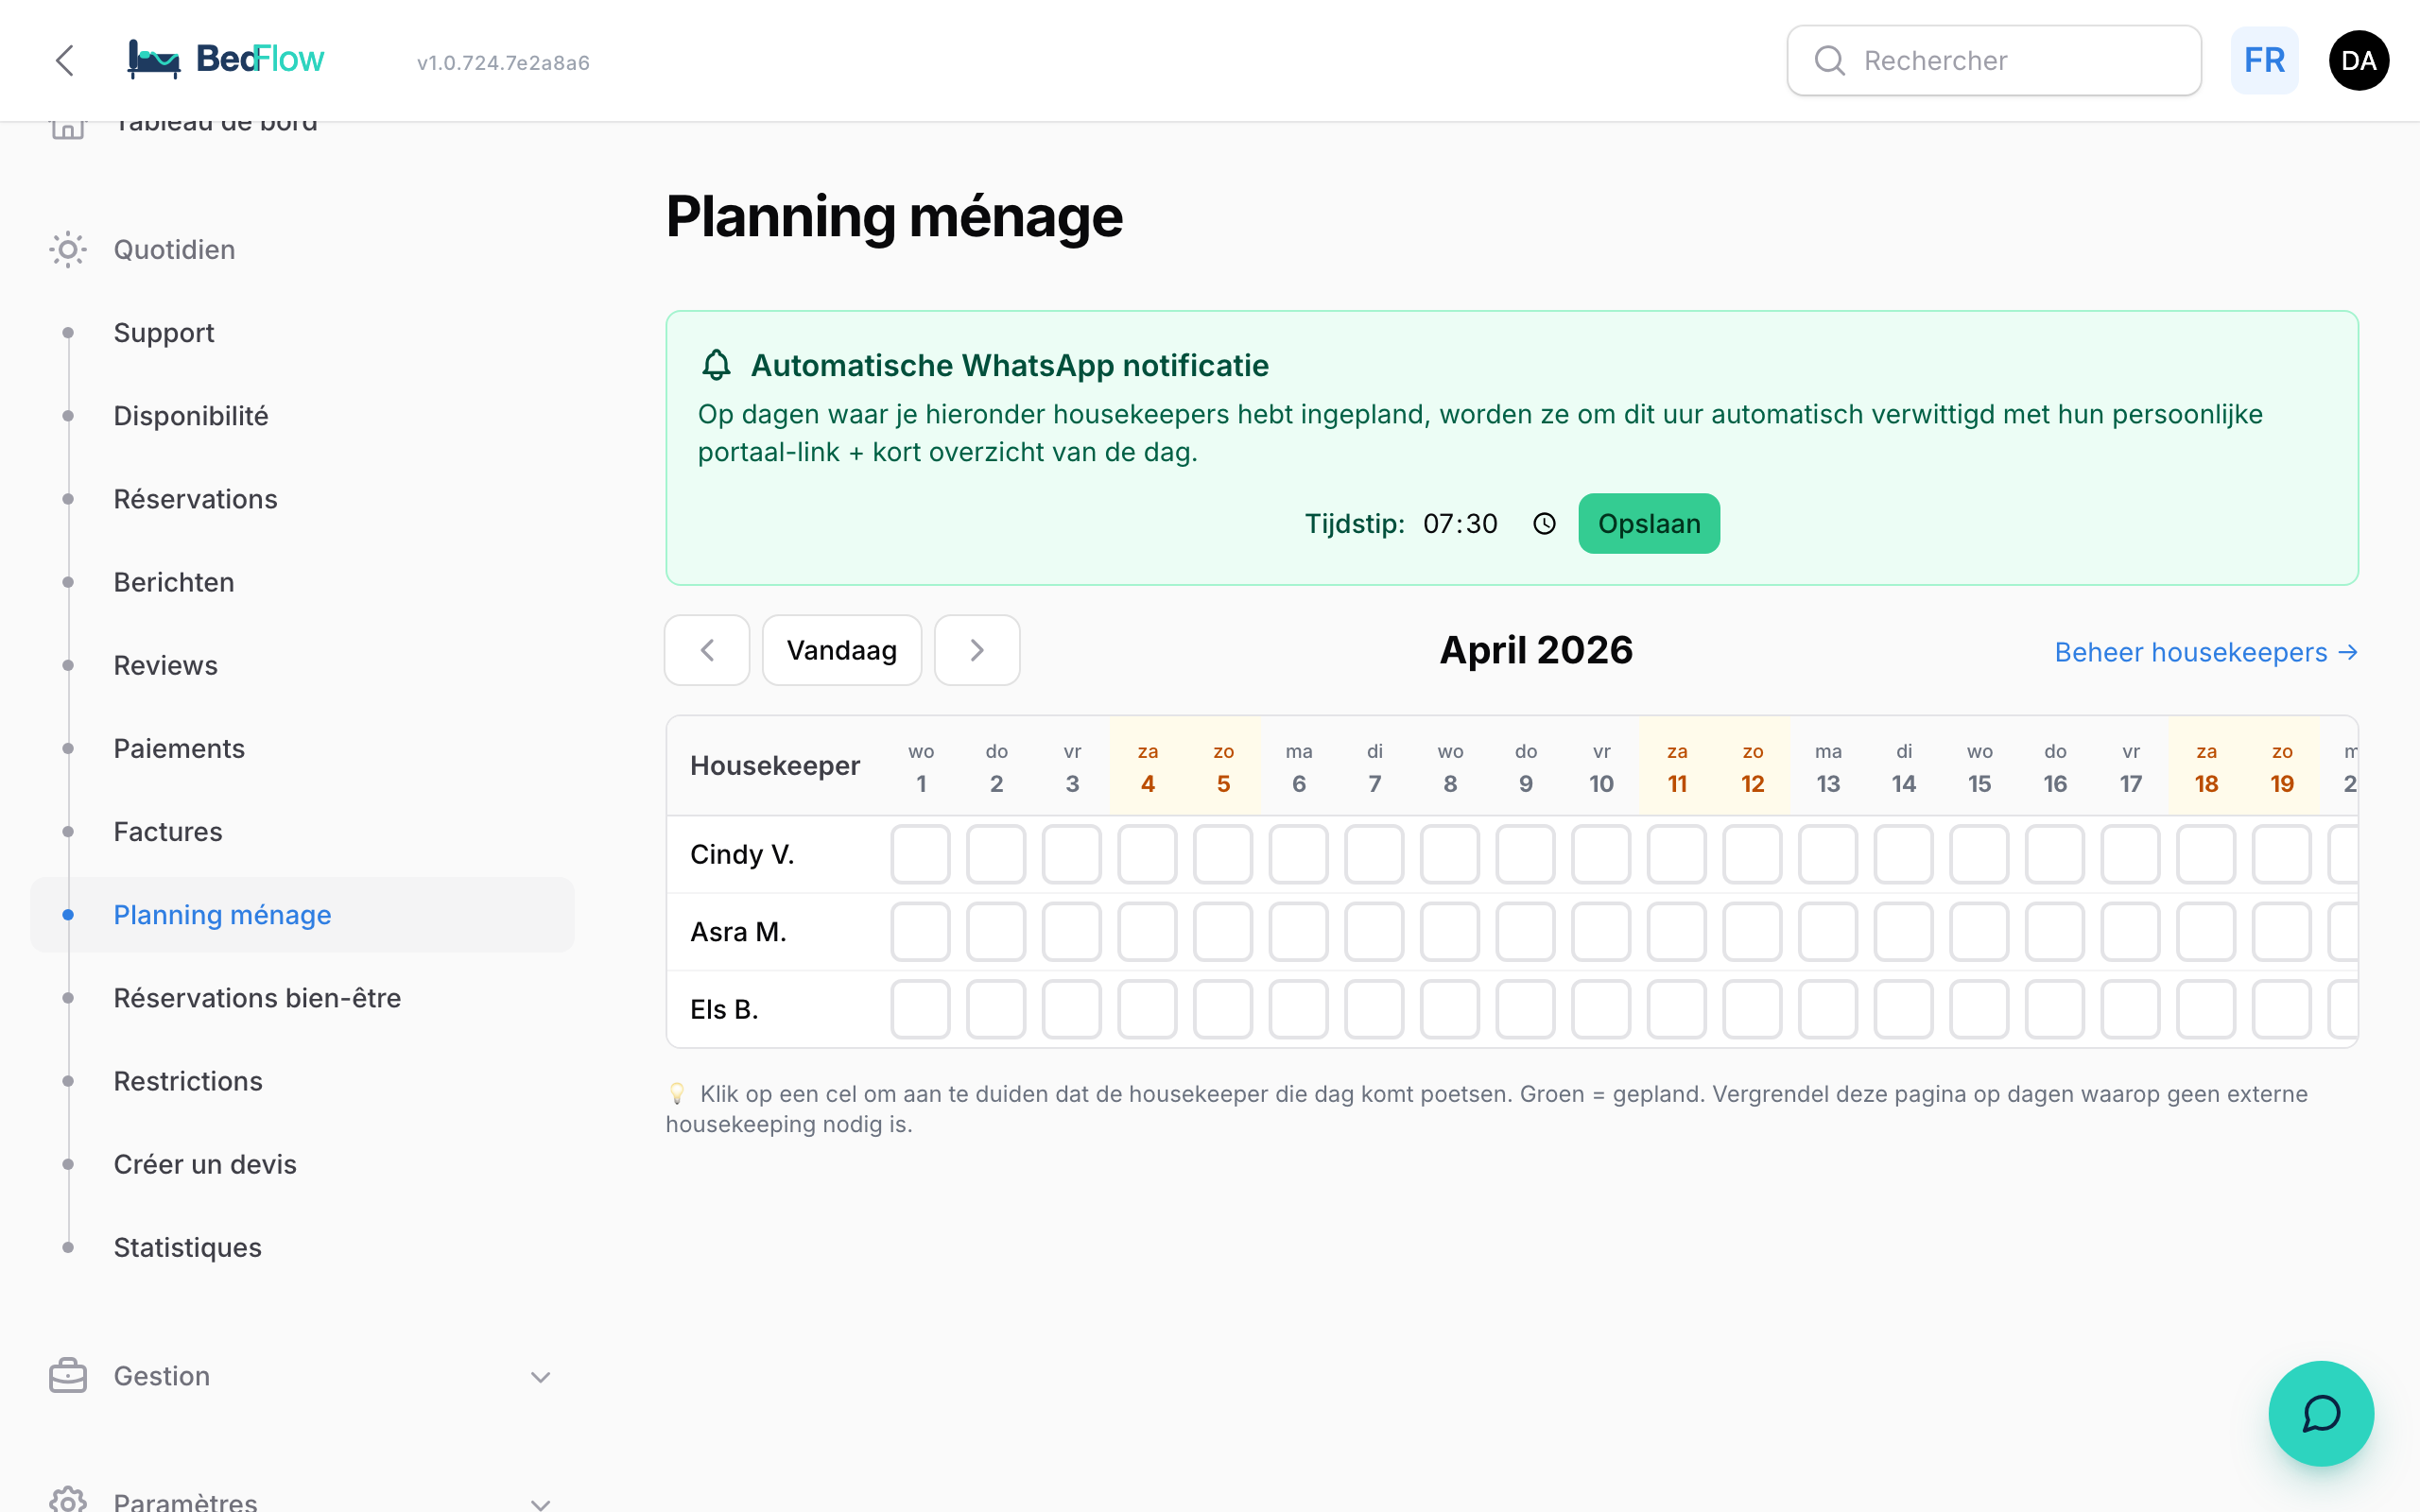Viewport: 2420px width, 1512px height.
Task: Click the notification bell icon
Action: click(x=716, y=365)
